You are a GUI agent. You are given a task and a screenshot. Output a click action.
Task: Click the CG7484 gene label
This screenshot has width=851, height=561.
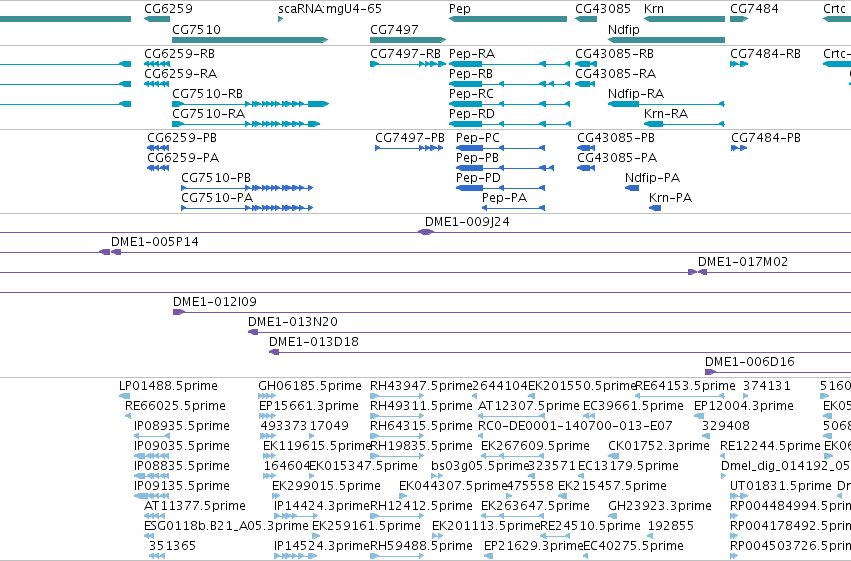(x=754, y=9)
